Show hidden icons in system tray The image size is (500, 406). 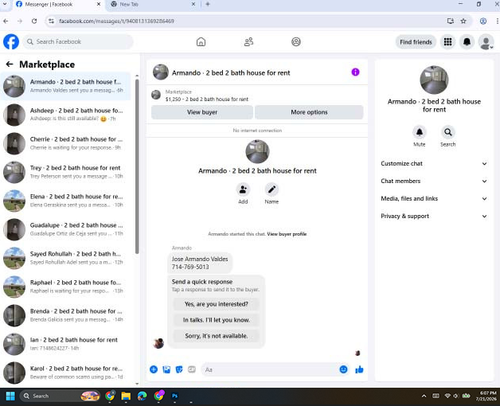click(424, 396)
